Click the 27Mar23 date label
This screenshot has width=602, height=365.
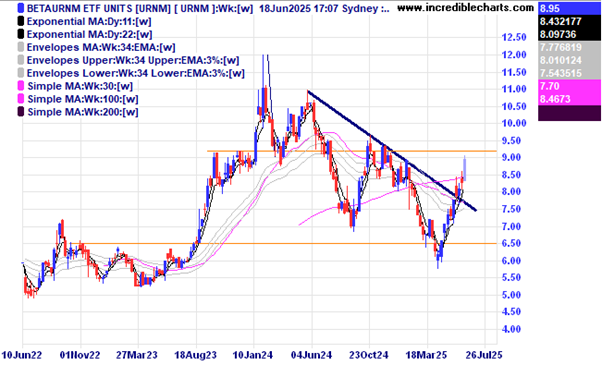coord(137,355)
